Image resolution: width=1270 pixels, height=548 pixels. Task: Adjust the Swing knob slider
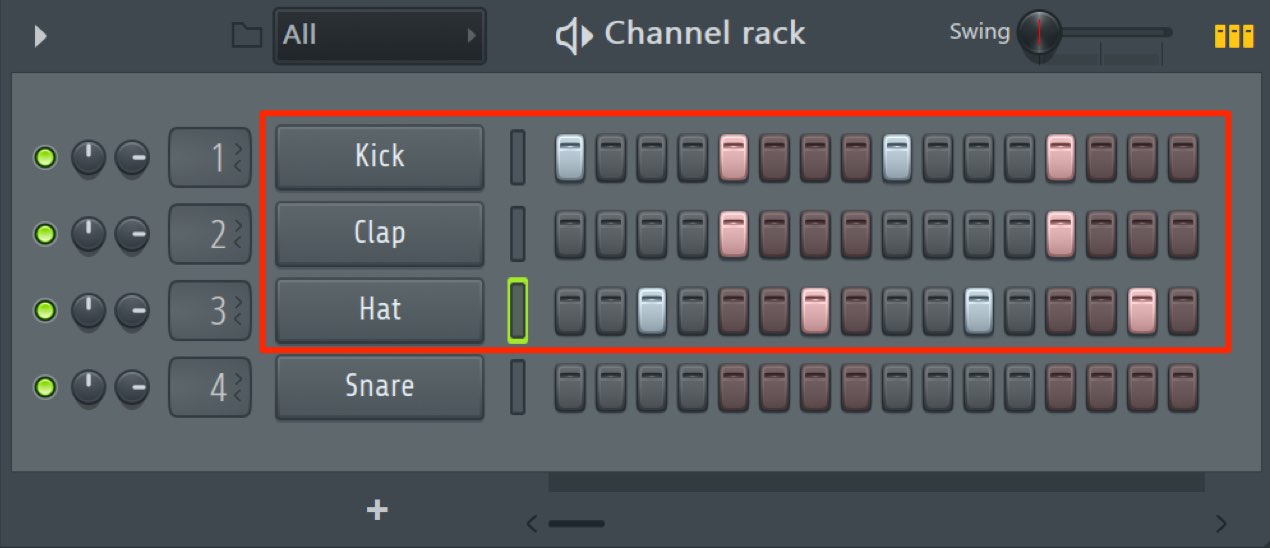(1040, 32)
